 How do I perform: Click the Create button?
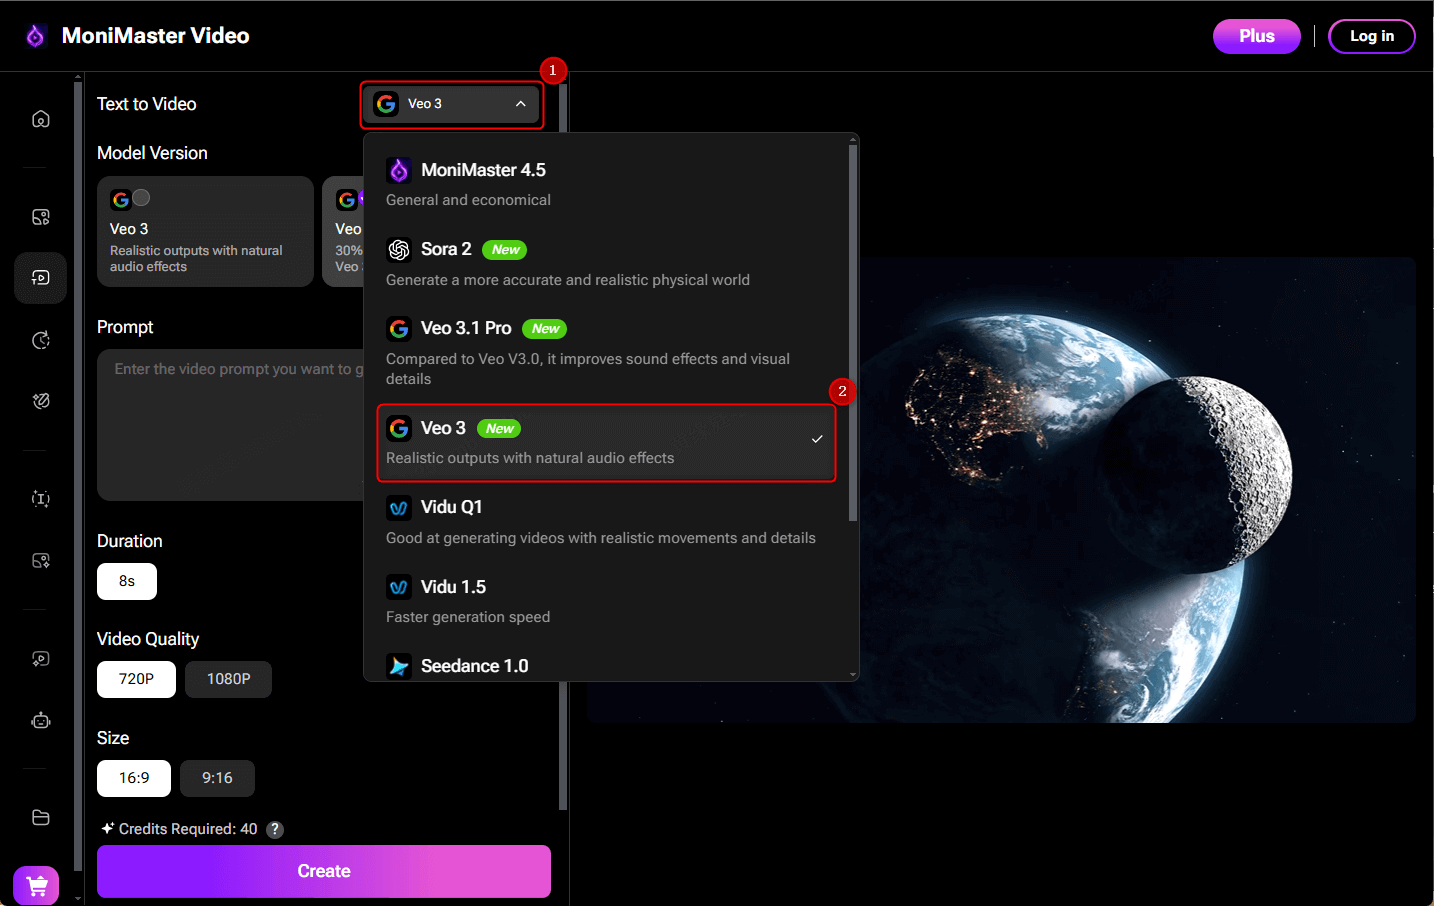click(323, 871)
